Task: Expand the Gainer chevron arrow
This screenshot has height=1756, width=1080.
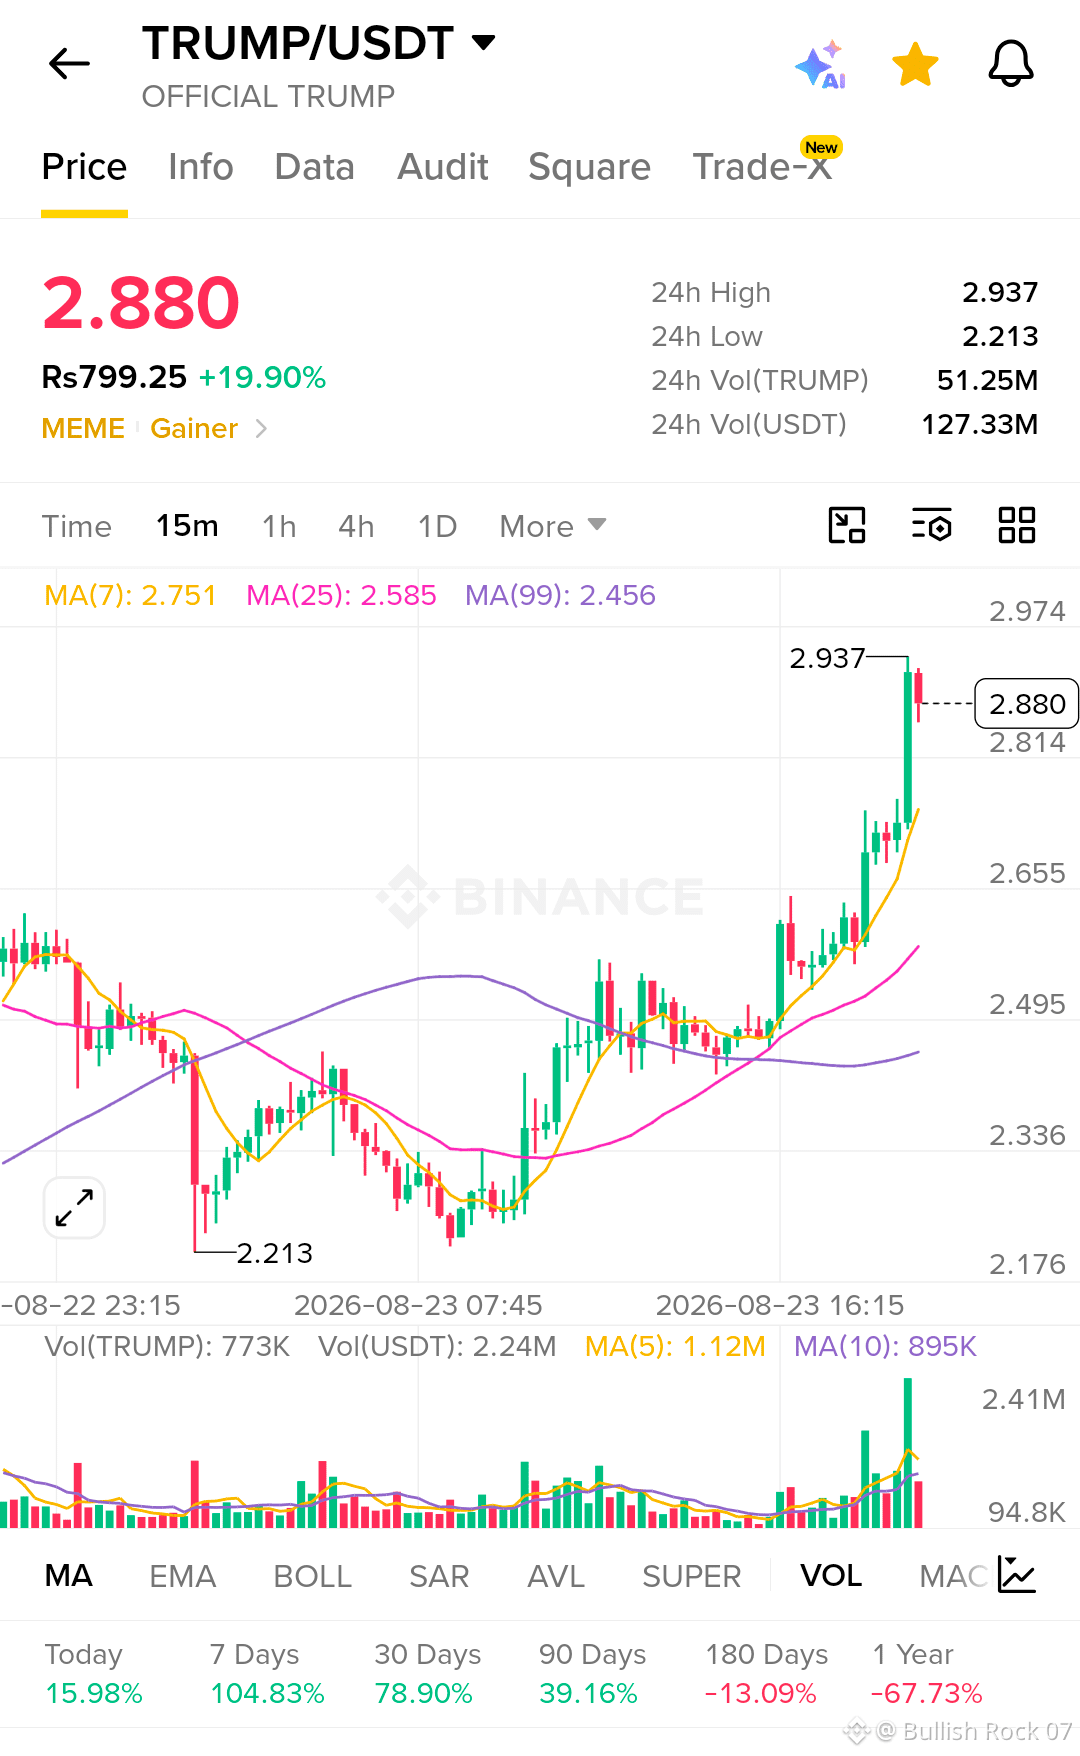Action: pyautogui.click(x=261, y=428)
